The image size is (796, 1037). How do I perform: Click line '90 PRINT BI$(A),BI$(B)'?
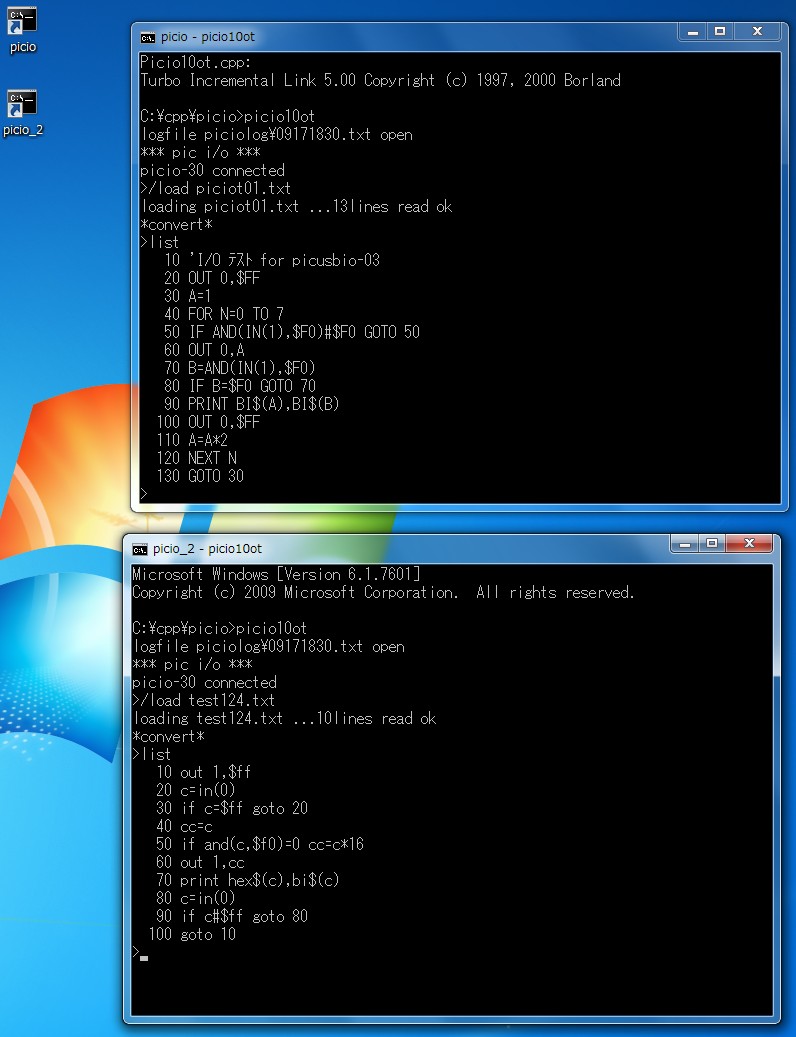pos(251,404)
